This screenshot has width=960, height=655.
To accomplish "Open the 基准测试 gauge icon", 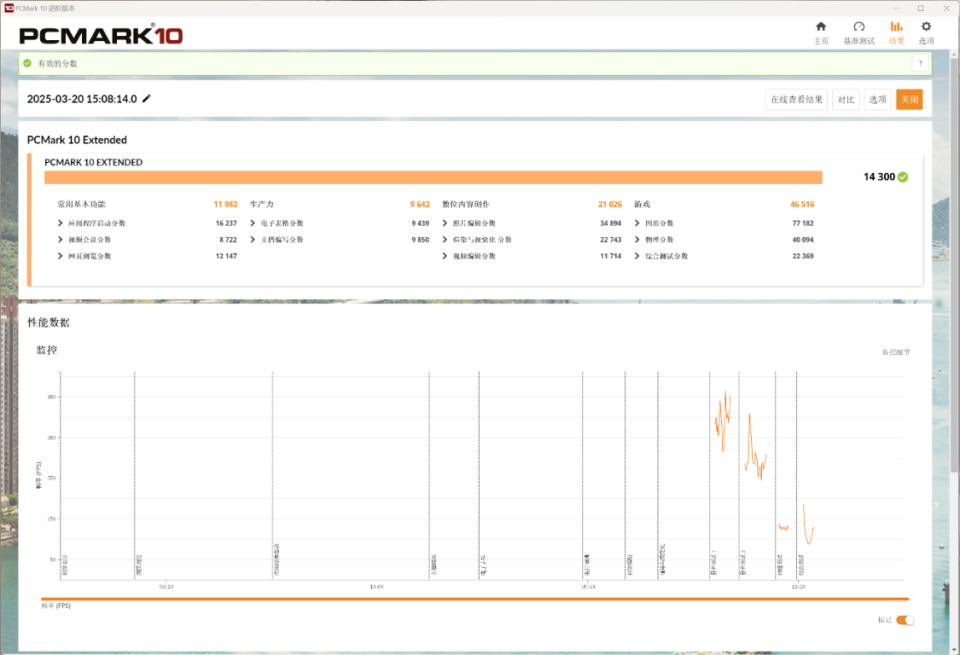I will click(859, 26).
